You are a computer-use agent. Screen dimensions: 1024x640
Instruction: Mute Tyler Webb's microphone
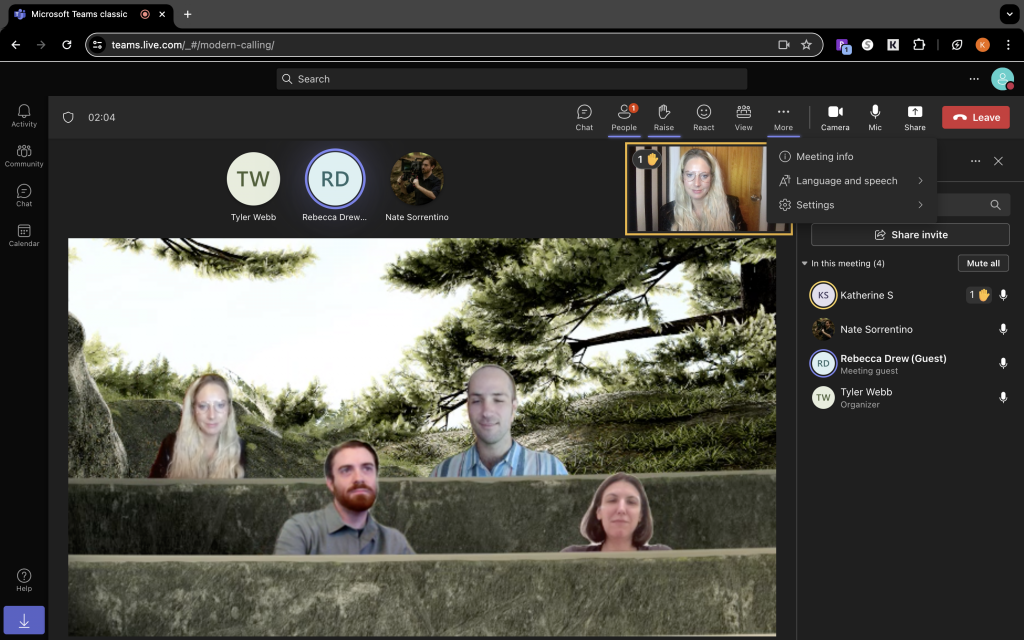pos(1003,396)
